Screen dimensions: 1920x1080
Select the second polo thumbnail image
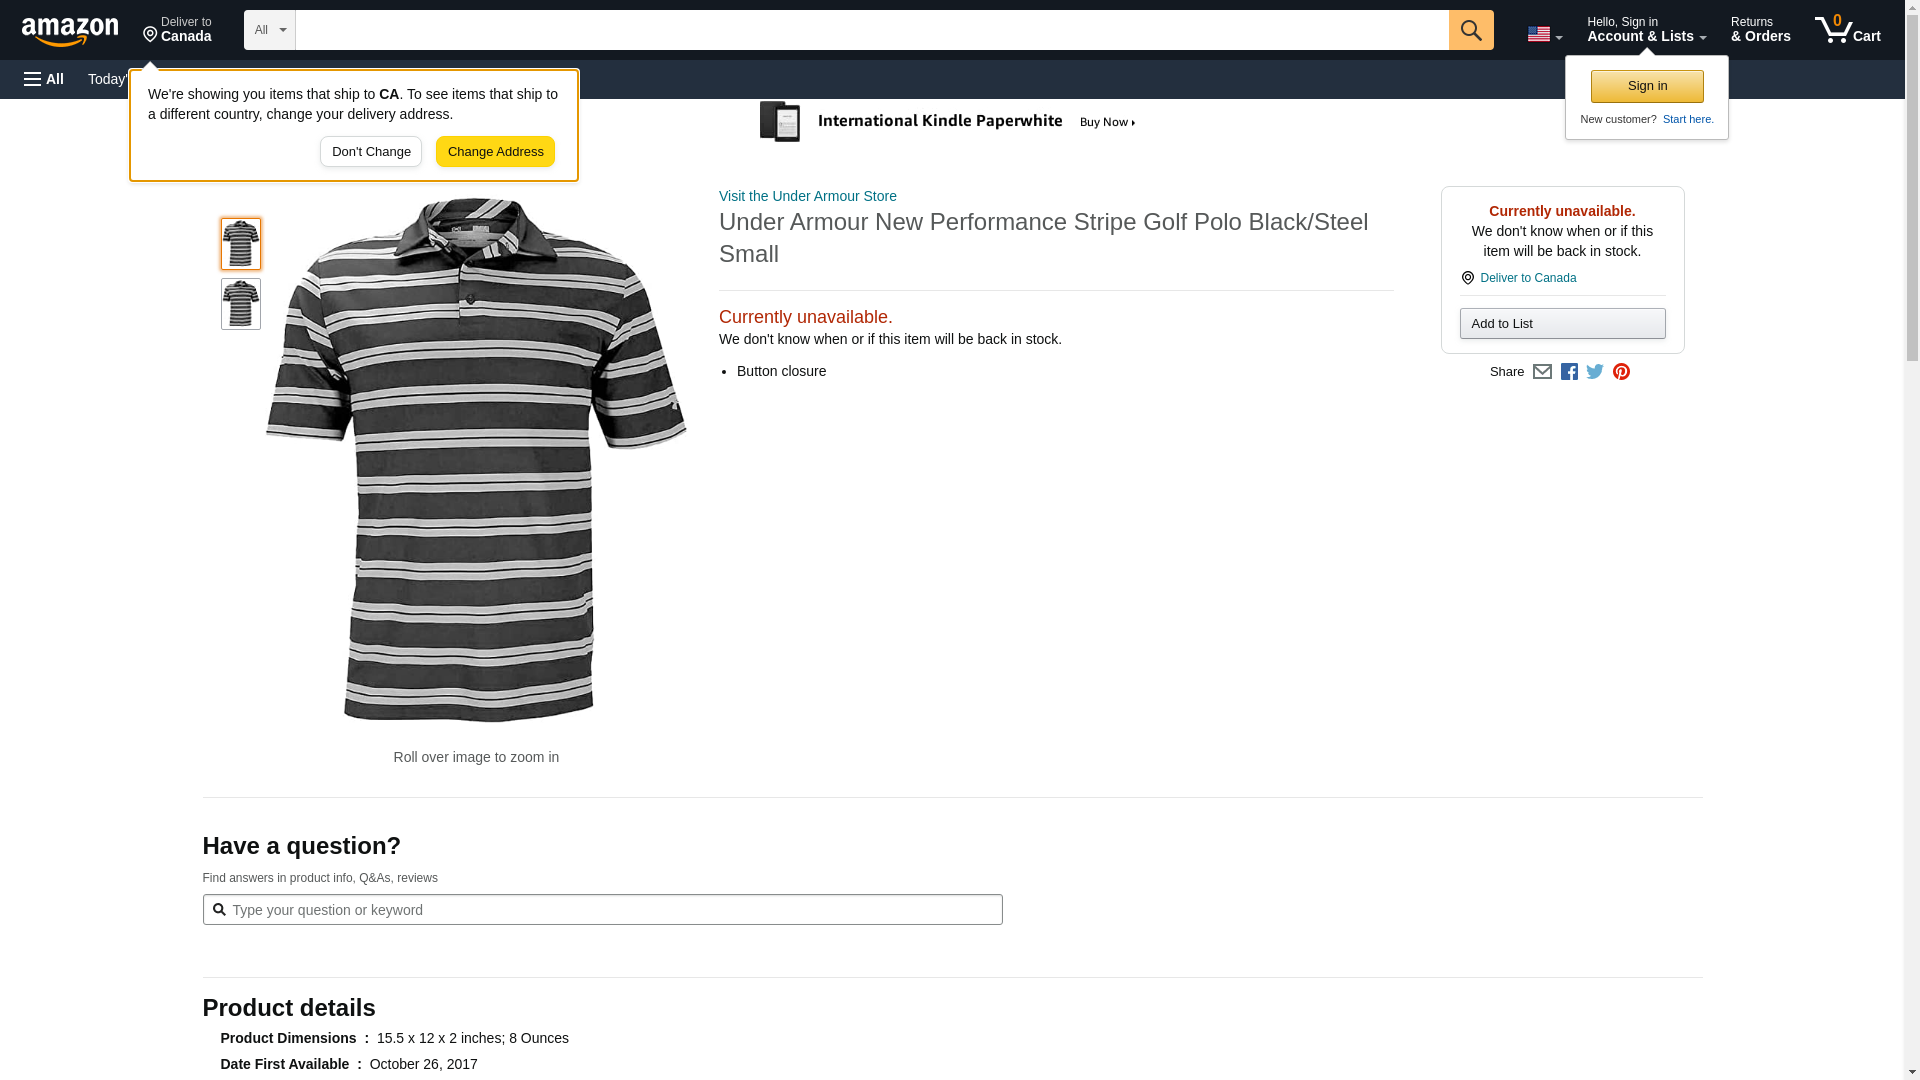[x=241, y=304]
